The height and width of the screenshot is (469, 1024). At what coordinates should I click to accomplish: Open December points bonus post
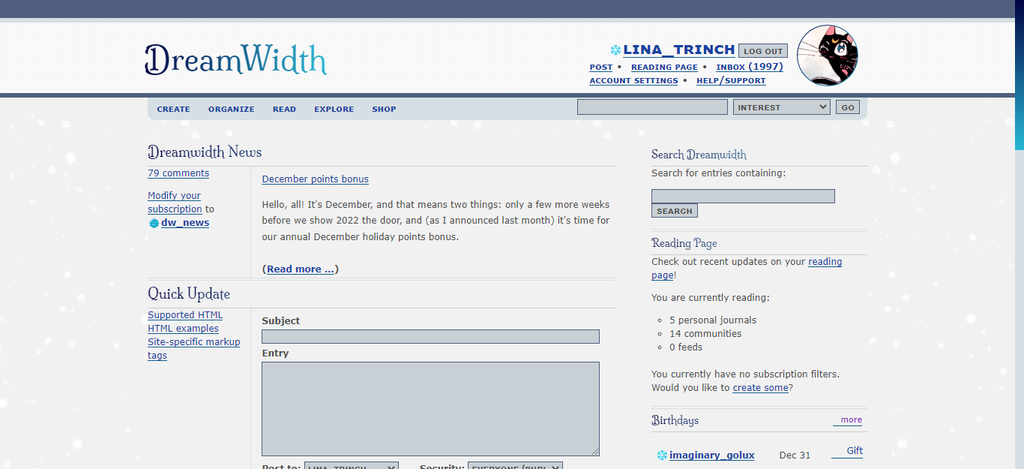click(x=315, y=179)
